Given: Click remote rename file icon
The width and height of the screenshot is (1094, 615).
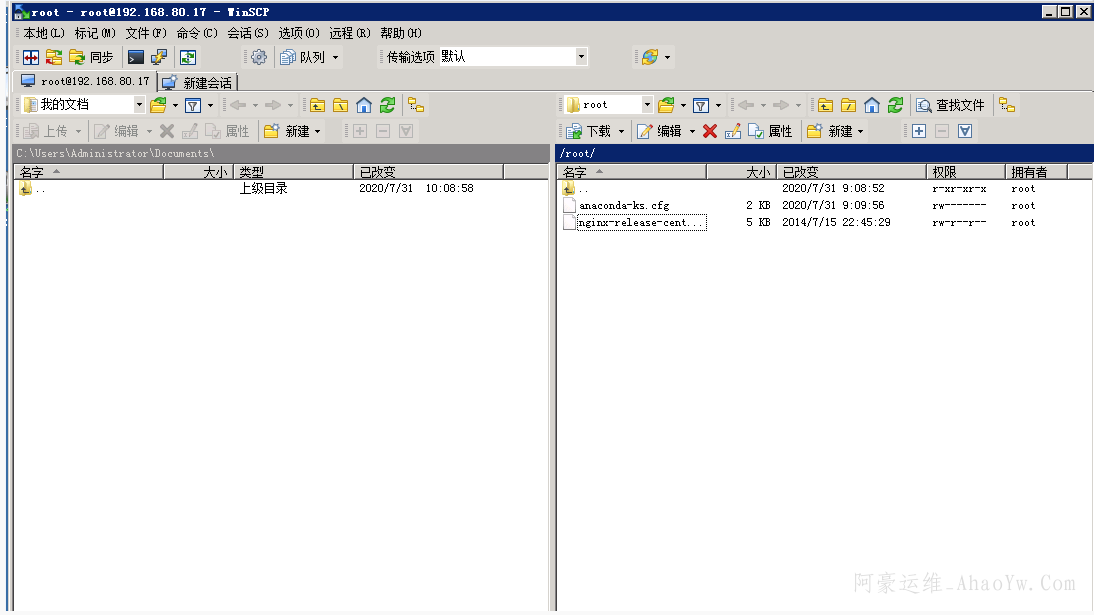Looking at the screenshot, I should [733, 131].
